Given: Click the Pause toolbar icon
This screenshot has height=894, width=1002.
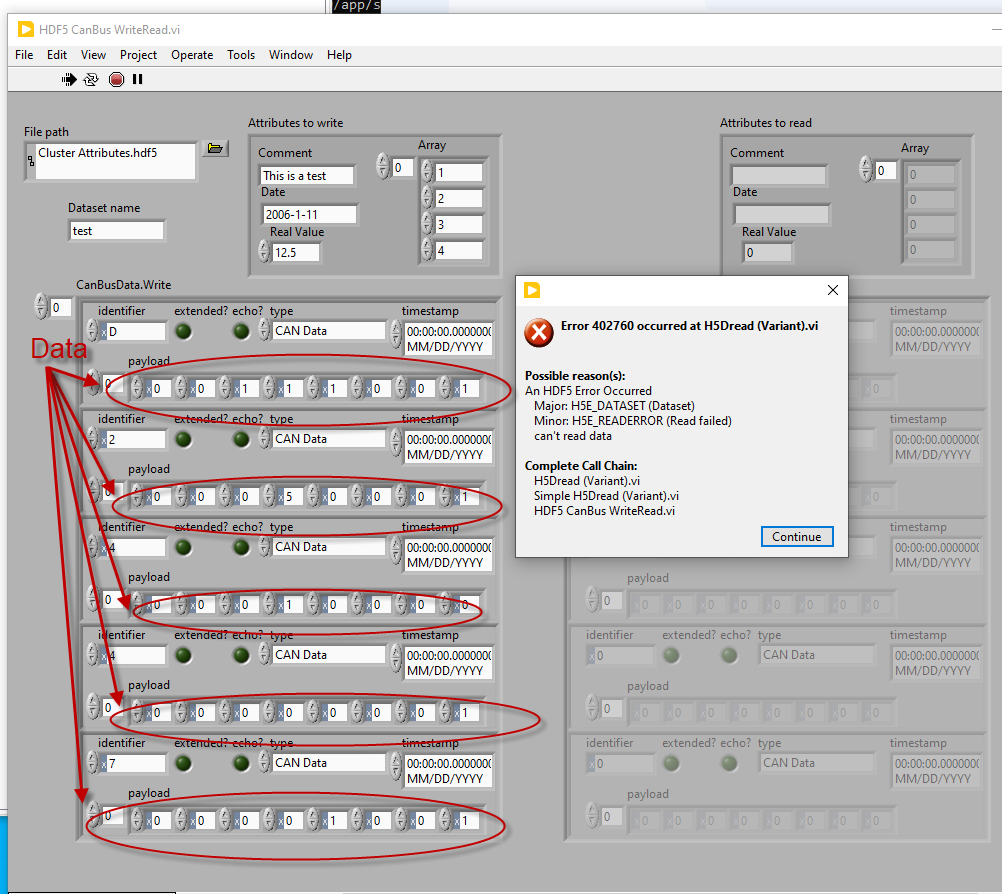Looking at the screenshot, I should click(x=137, y=79).
